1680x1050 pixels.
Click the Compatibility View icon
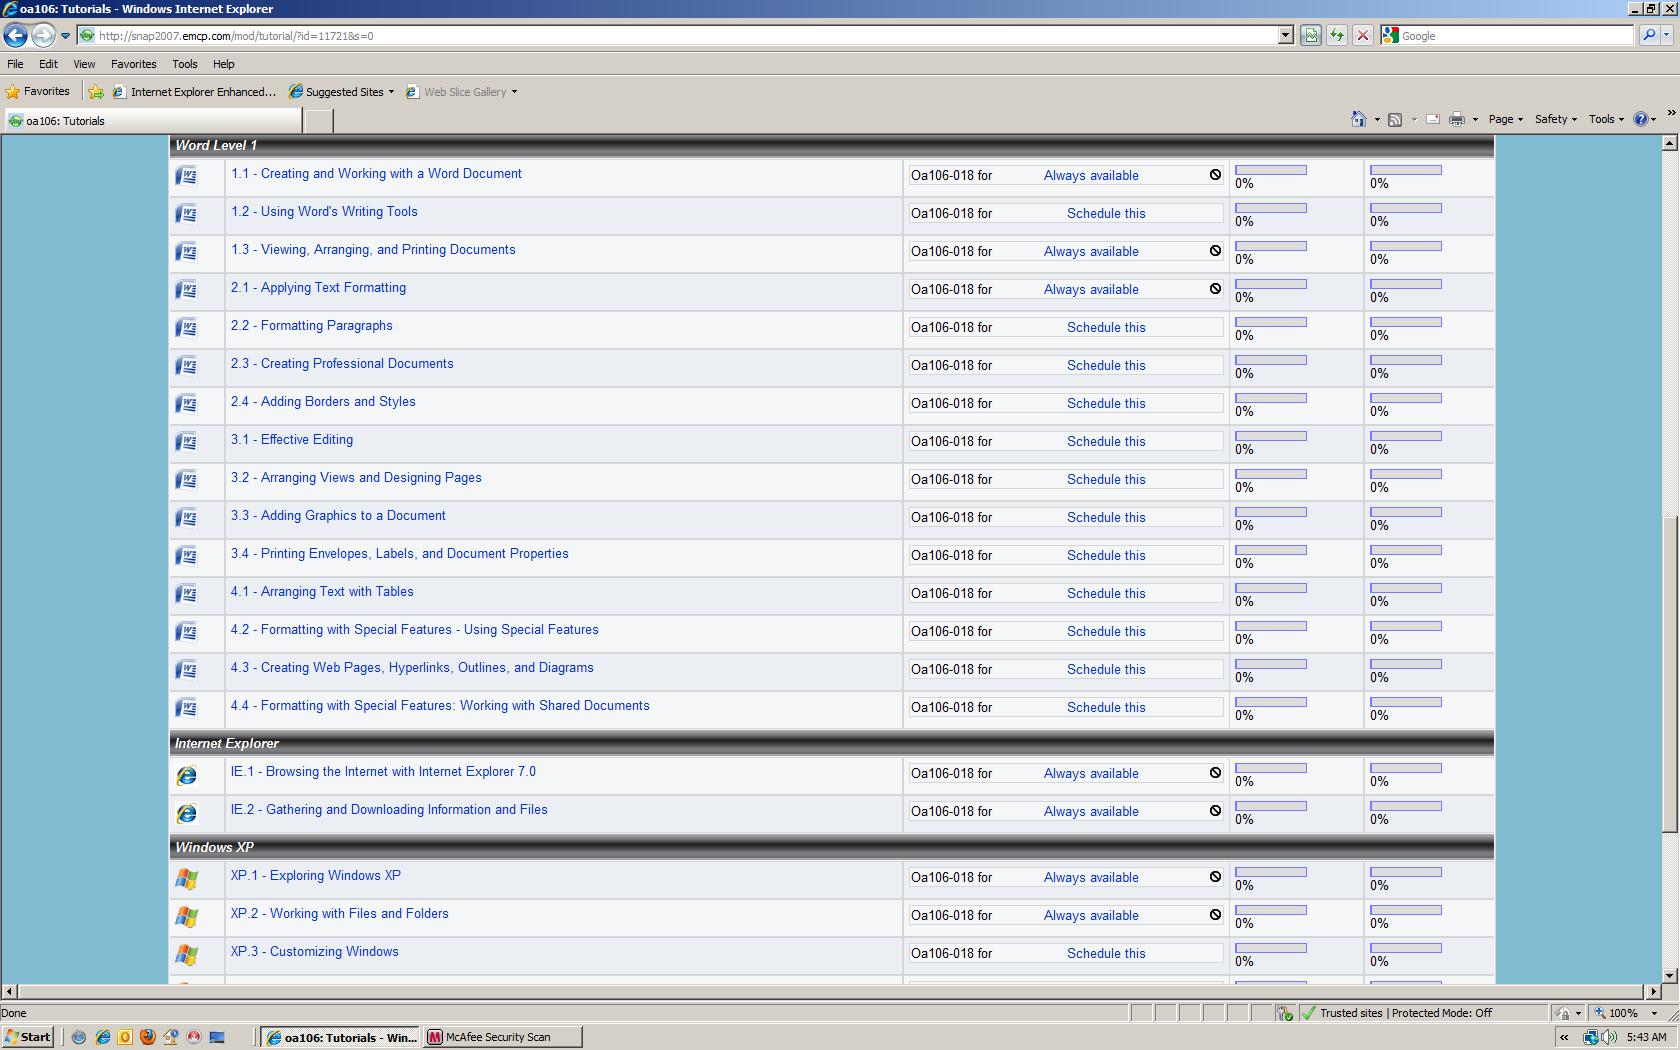1310,35
